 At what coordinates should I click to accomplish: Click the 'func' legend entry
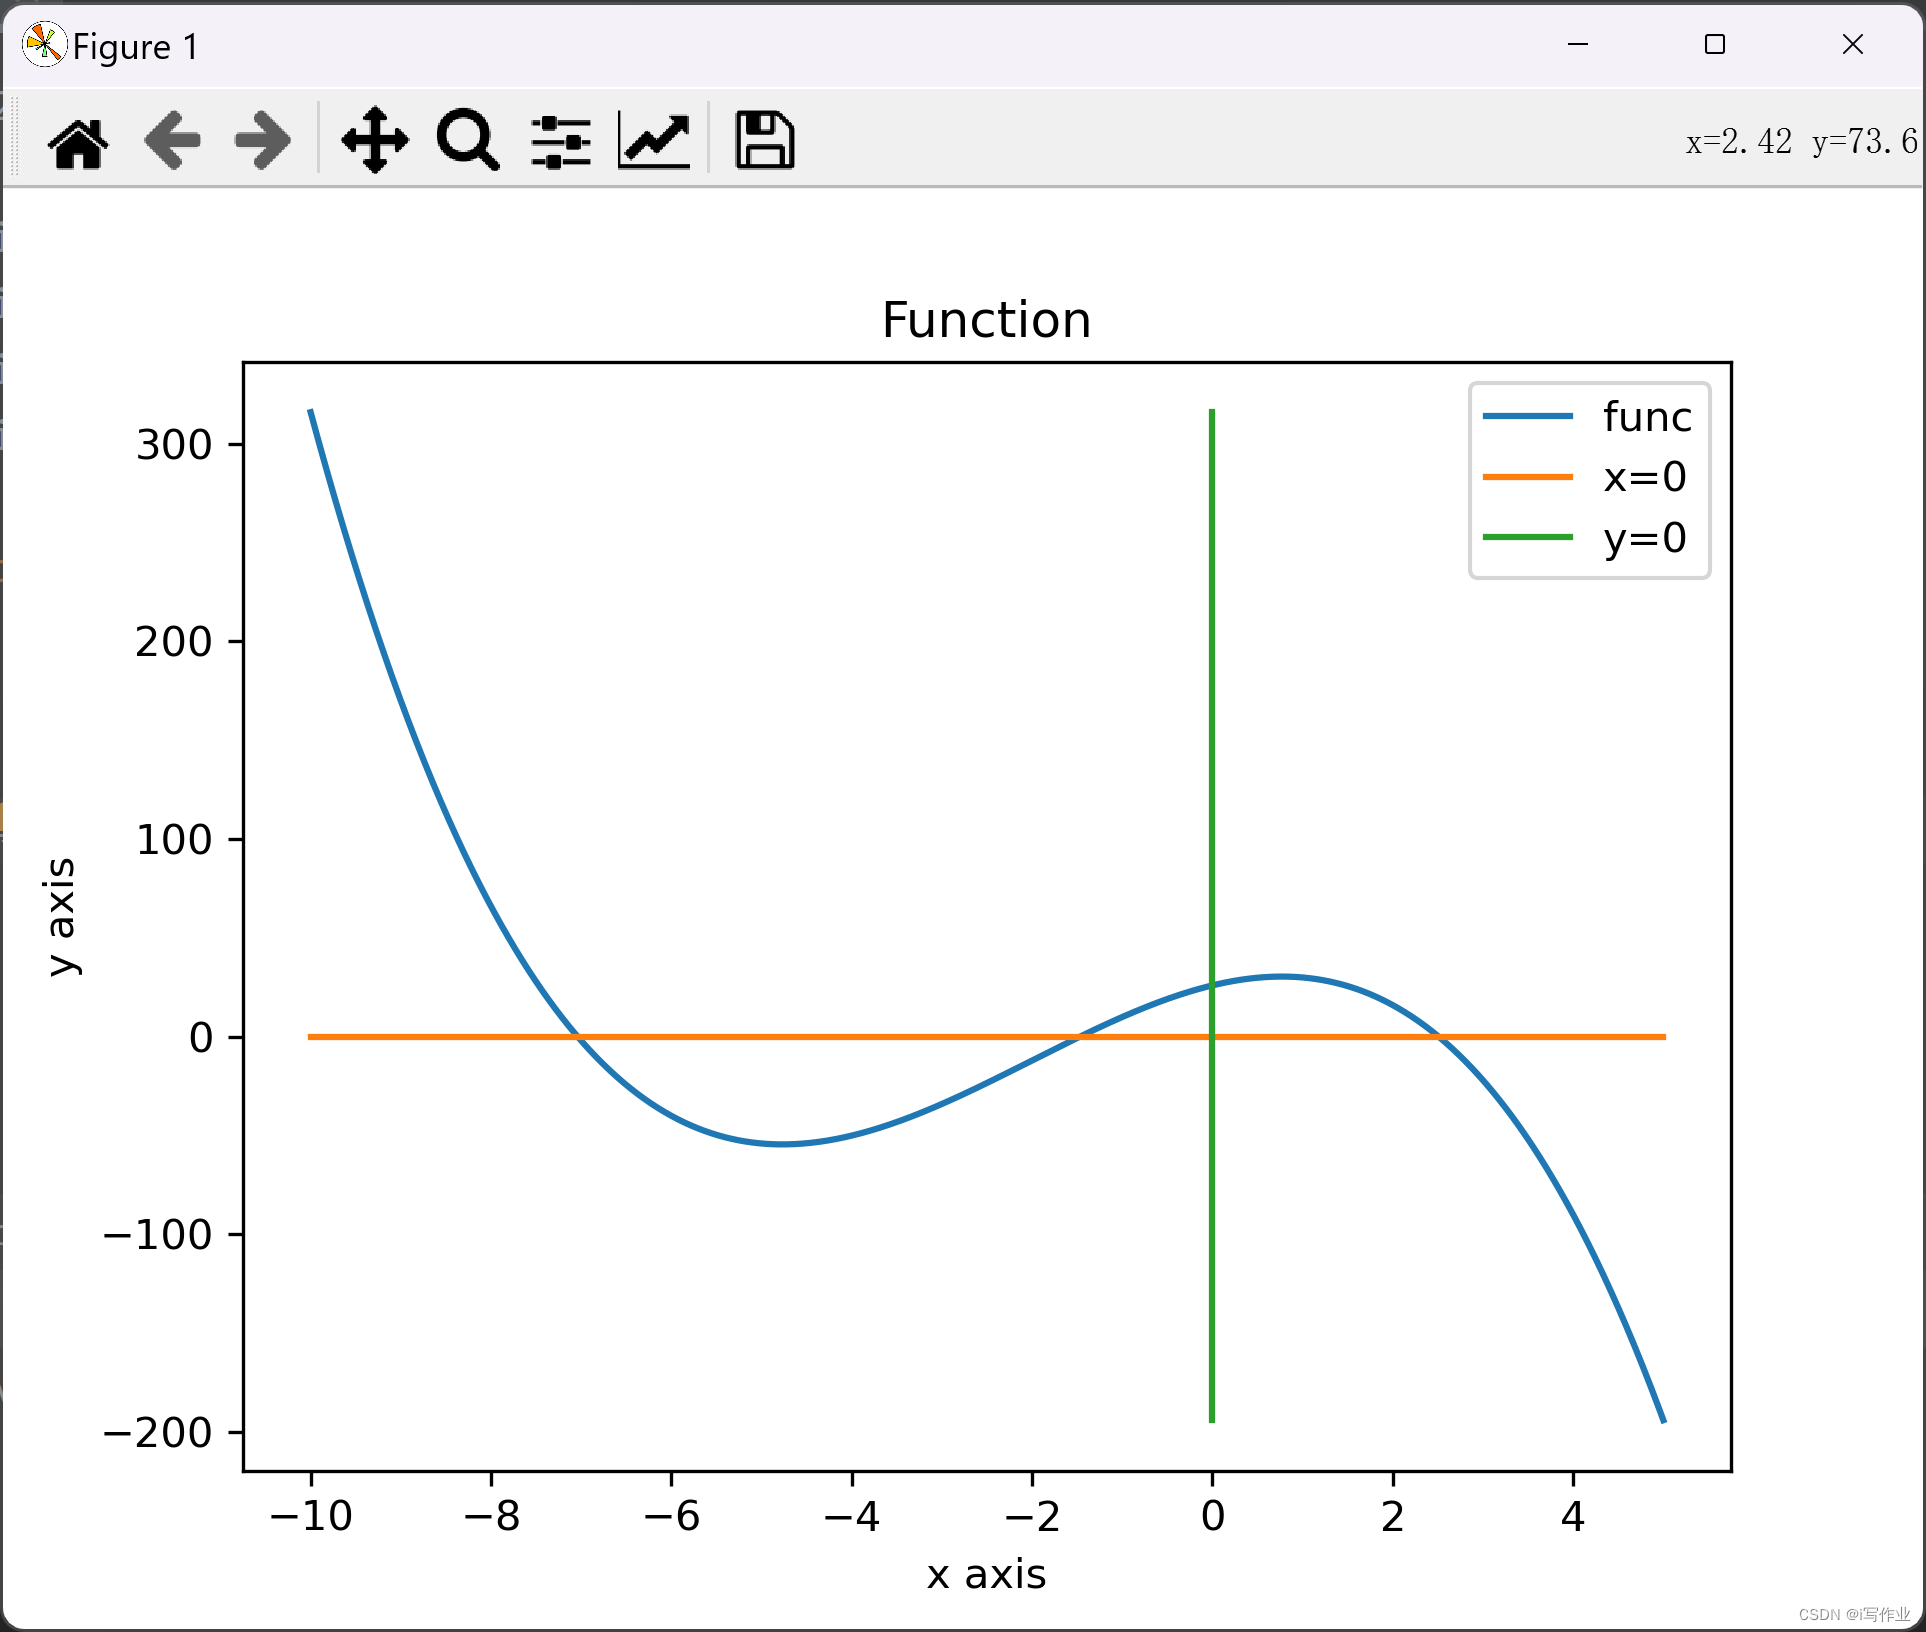pyautogui.click(x=1647, y=417)
